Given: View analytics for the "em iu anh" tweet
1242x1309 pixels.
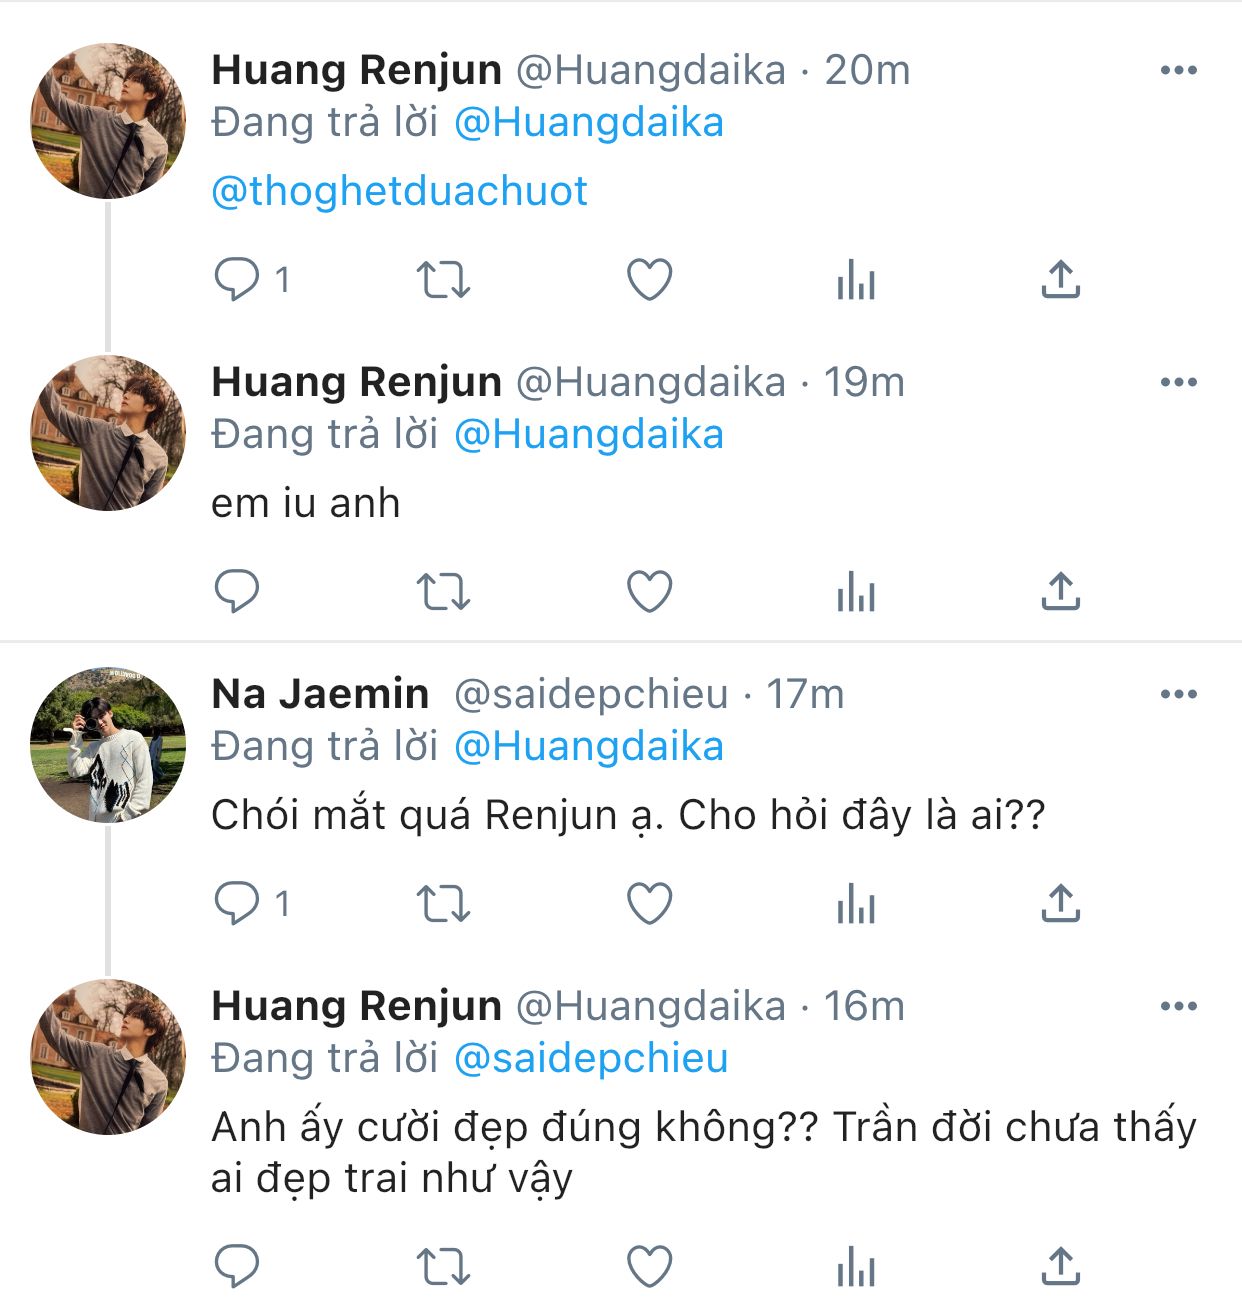Looking at the screenshot, I should pyautogui.click(x=856, y=591).
